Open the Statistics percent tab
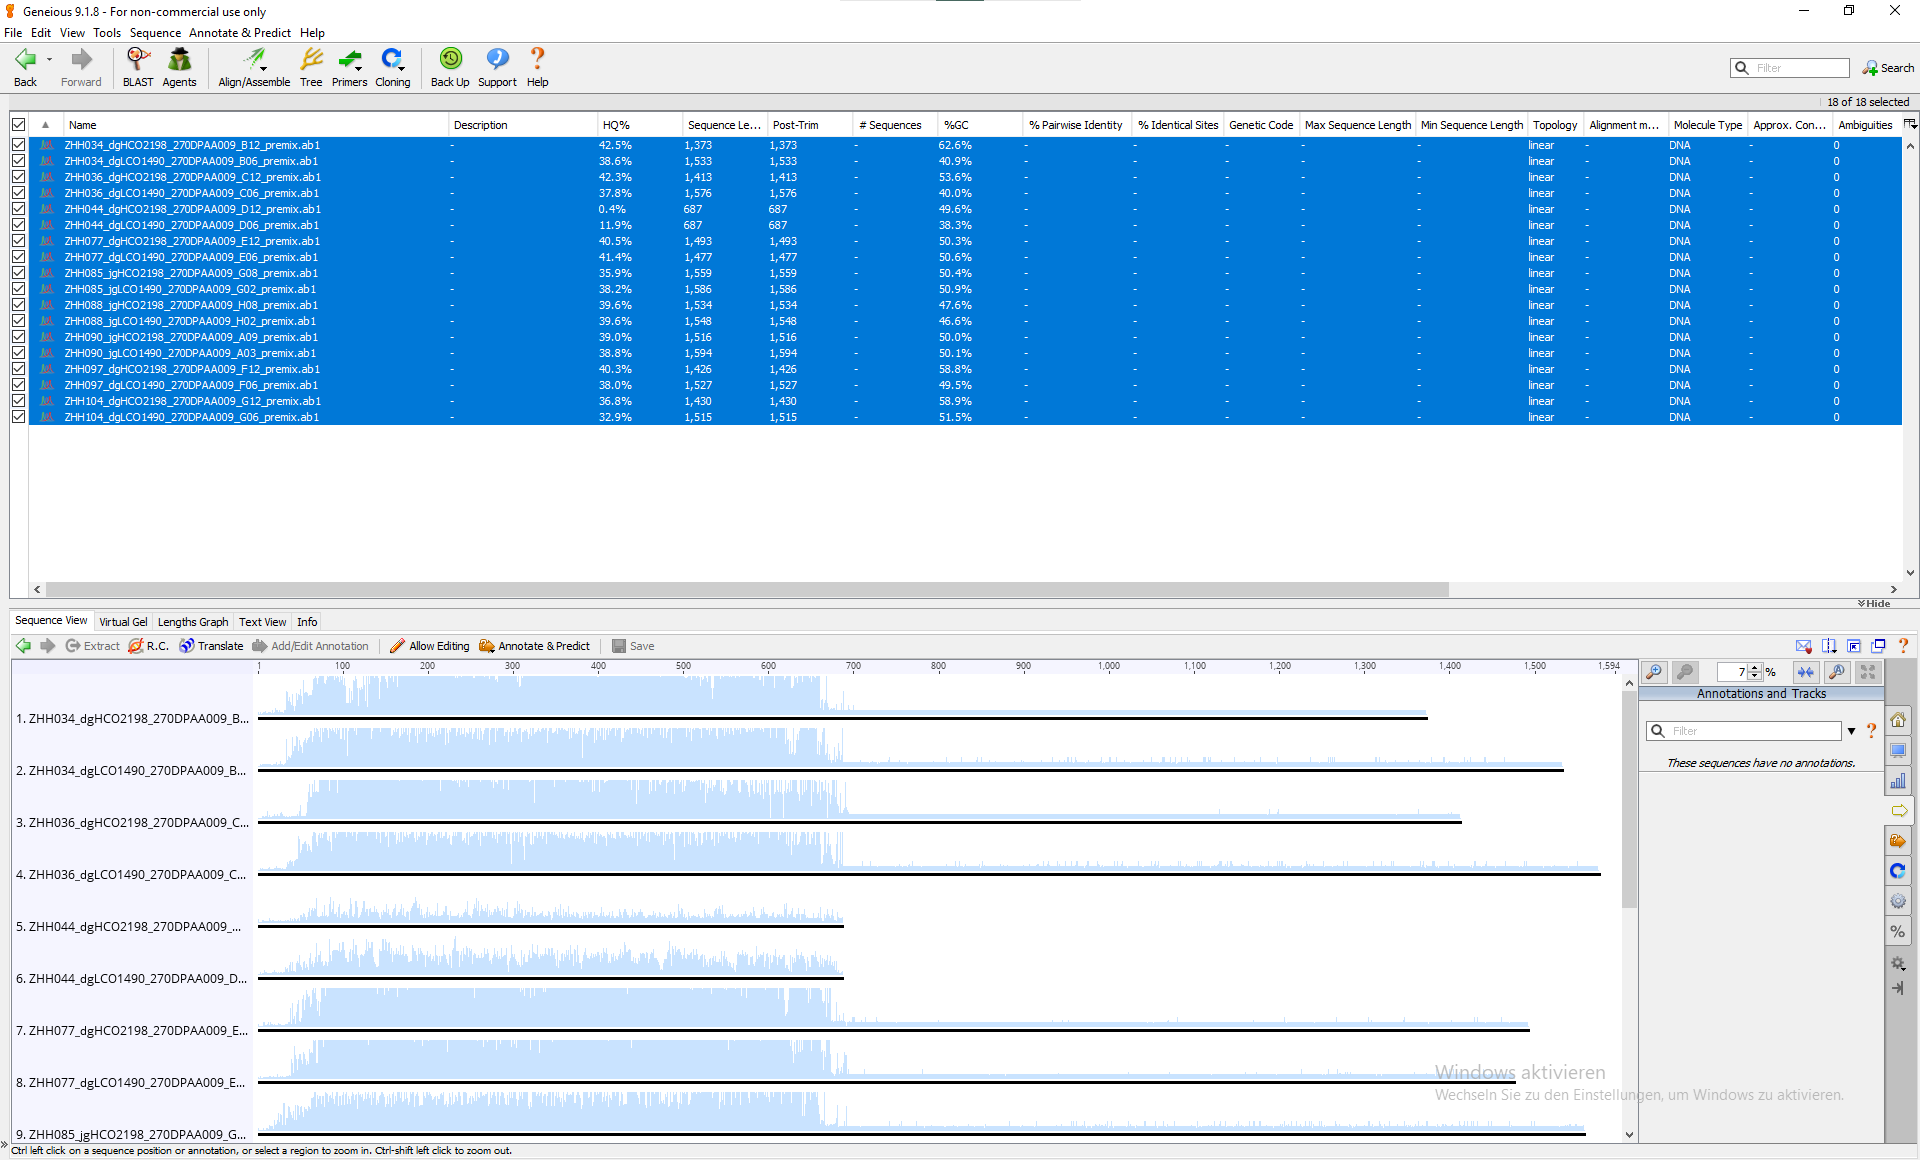The width and height of the screenshot is (1920, 1160). point(1898,931)
